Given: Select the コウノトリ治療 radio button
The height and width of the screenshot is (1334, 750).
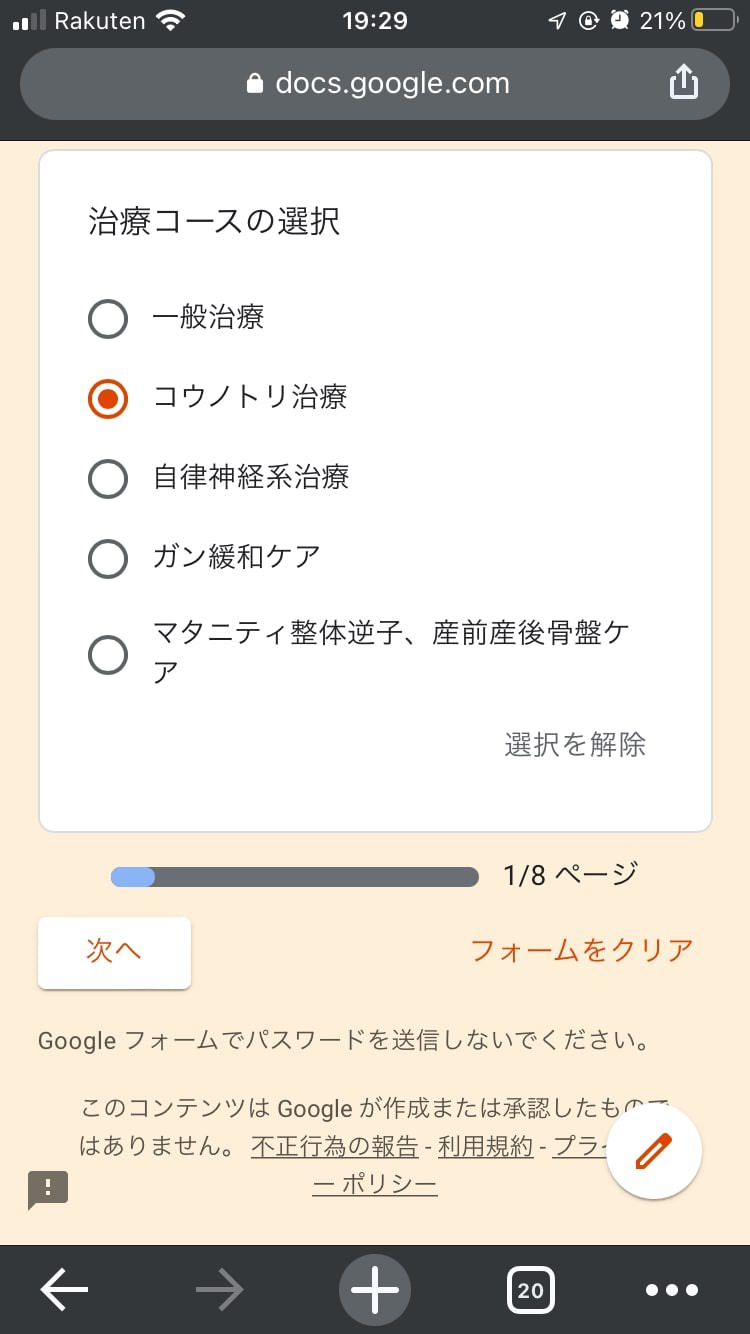Looking at the screenshot, I should point(108,398).
